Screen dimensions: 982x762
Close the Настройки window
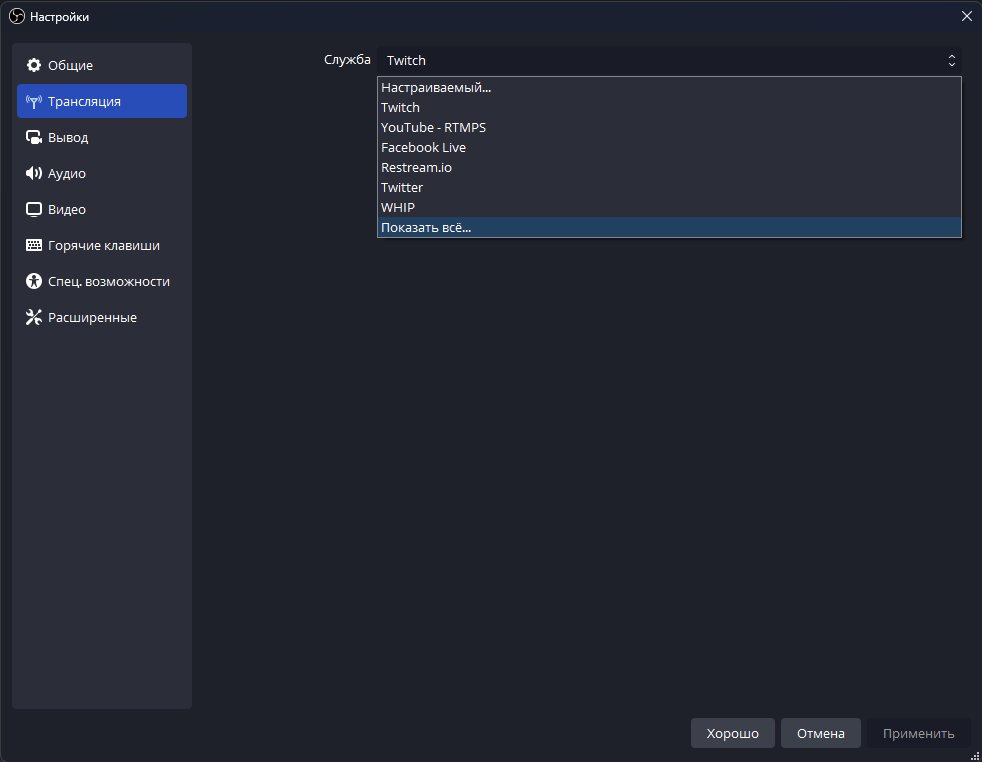(966, 16)
